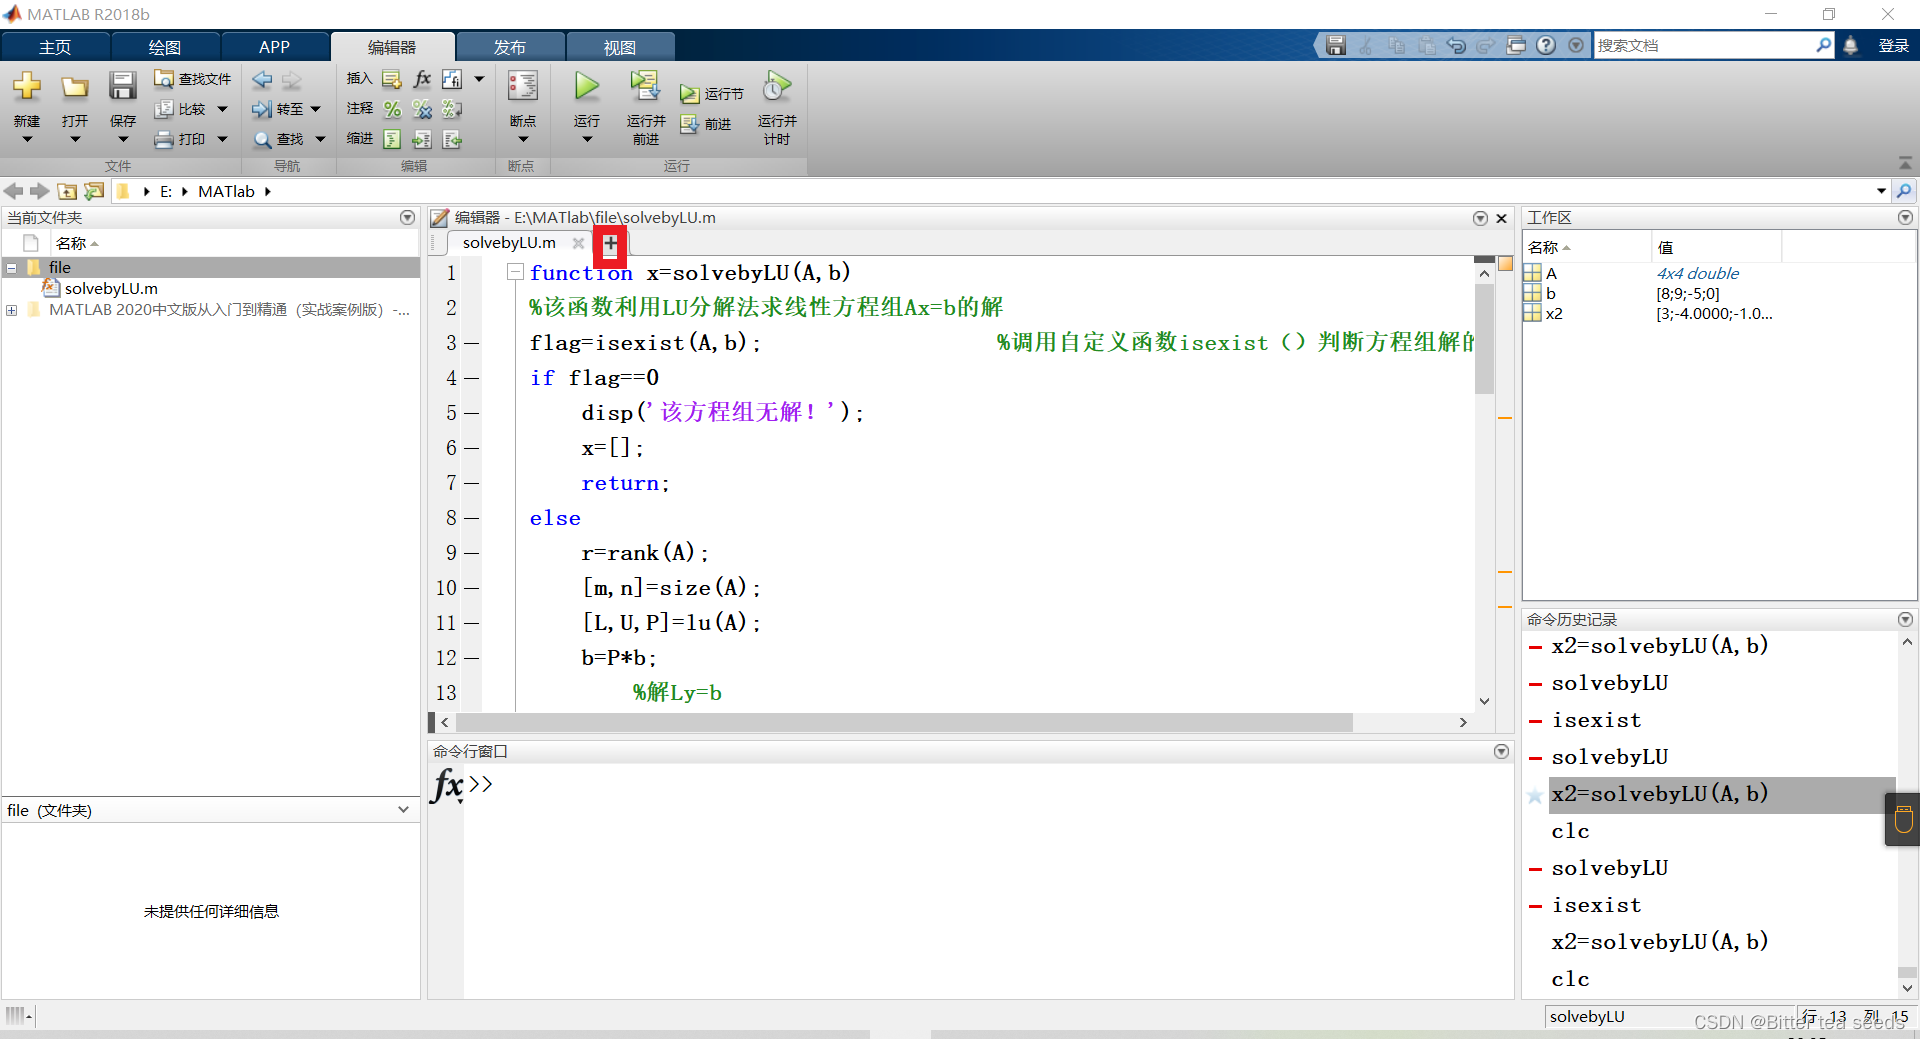Expand the MATLAB 2020 folder node
The height and width of the screenshot is (1039, 1920).
12,310
